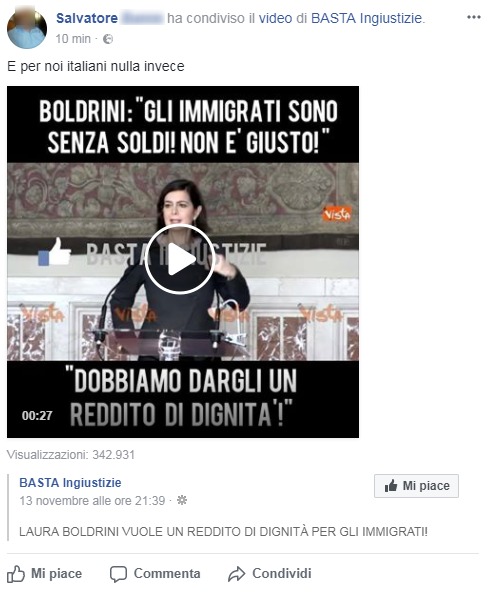
Task: Click the gear icon next to original post date
Action: (182, 500)
